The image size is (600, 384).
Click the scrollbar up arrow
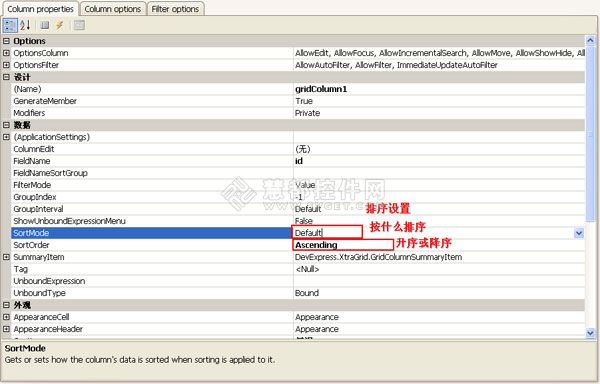click(590, 40)
